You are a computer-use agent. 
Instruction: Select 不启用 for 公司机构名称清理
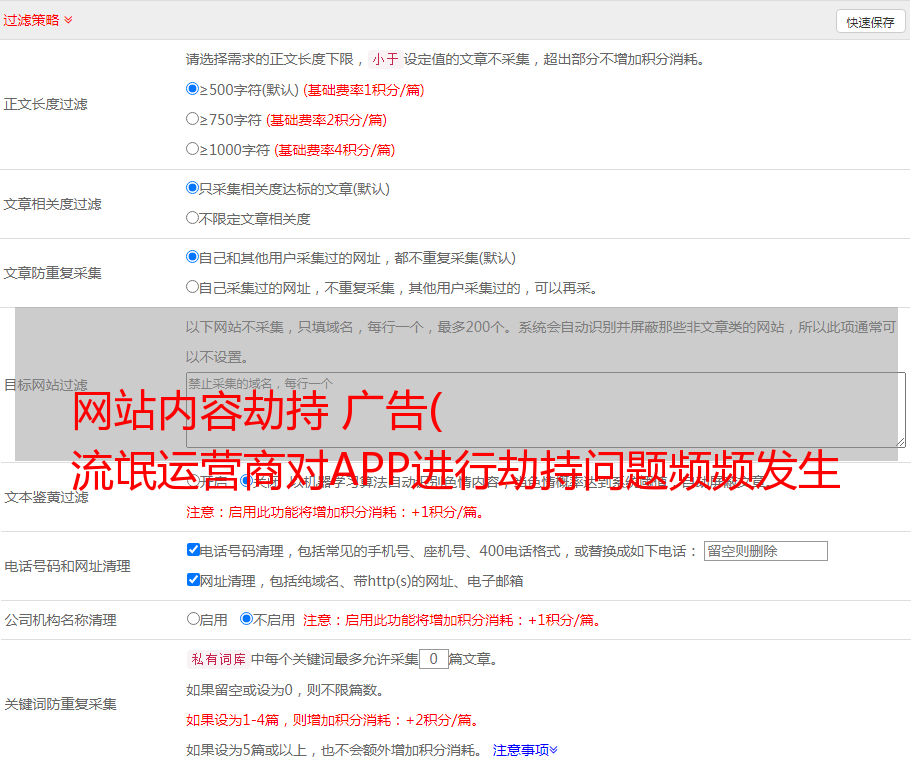click(247, 619)
